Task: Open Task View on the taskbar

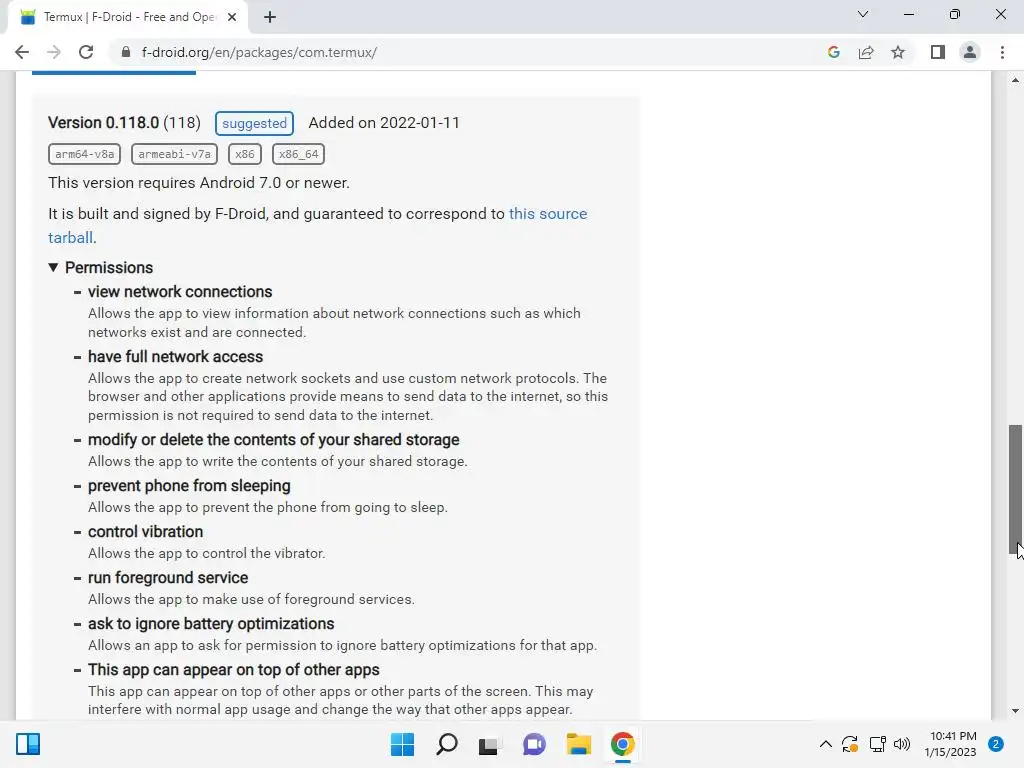Action: [490, 744]
